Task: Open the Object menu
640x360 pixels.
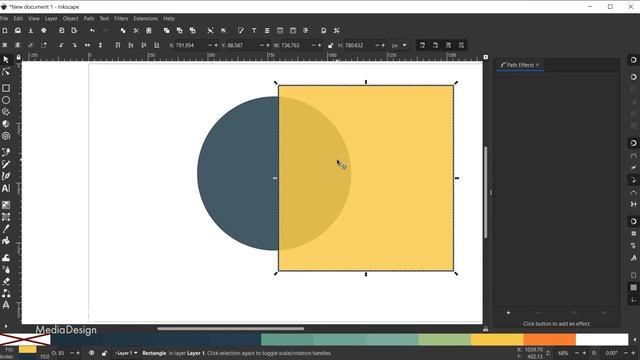Action: click(70, 18)
